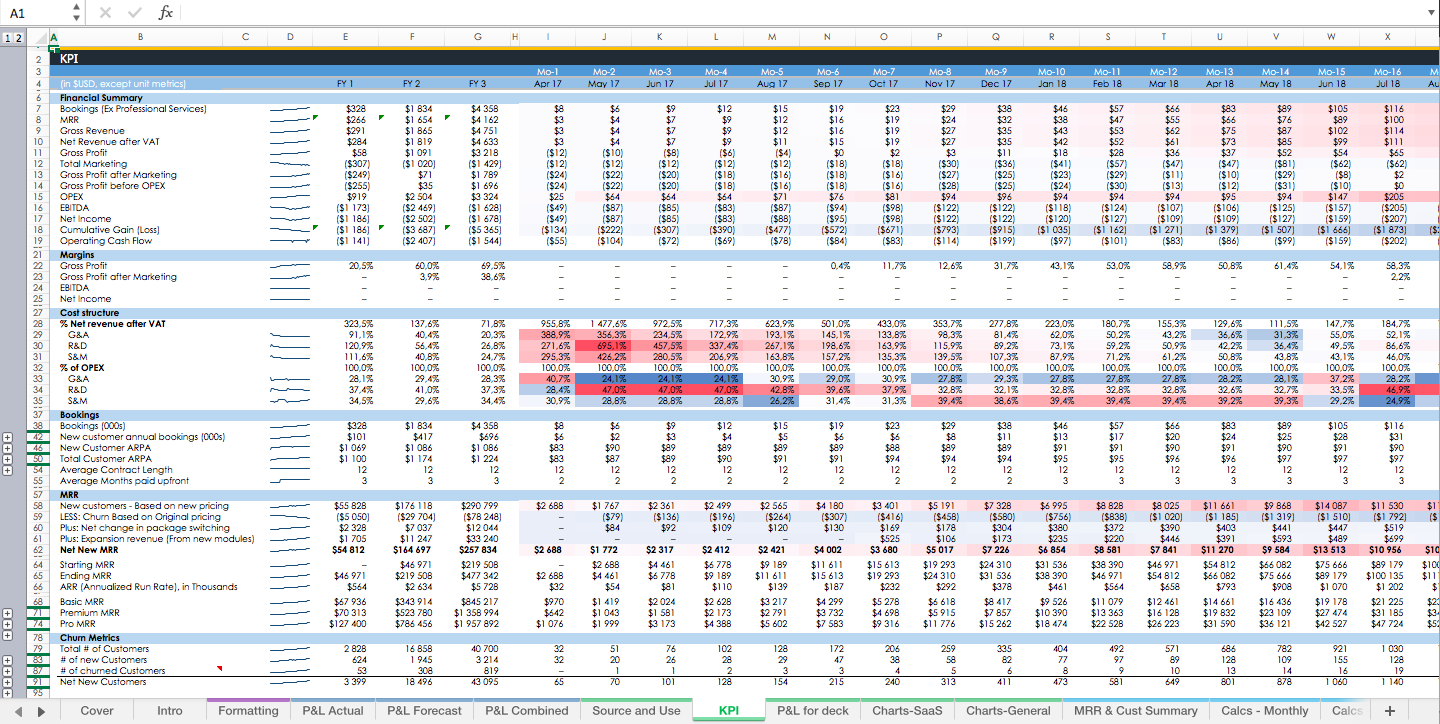Switch to the Intro sheet tab

(170, 711)
